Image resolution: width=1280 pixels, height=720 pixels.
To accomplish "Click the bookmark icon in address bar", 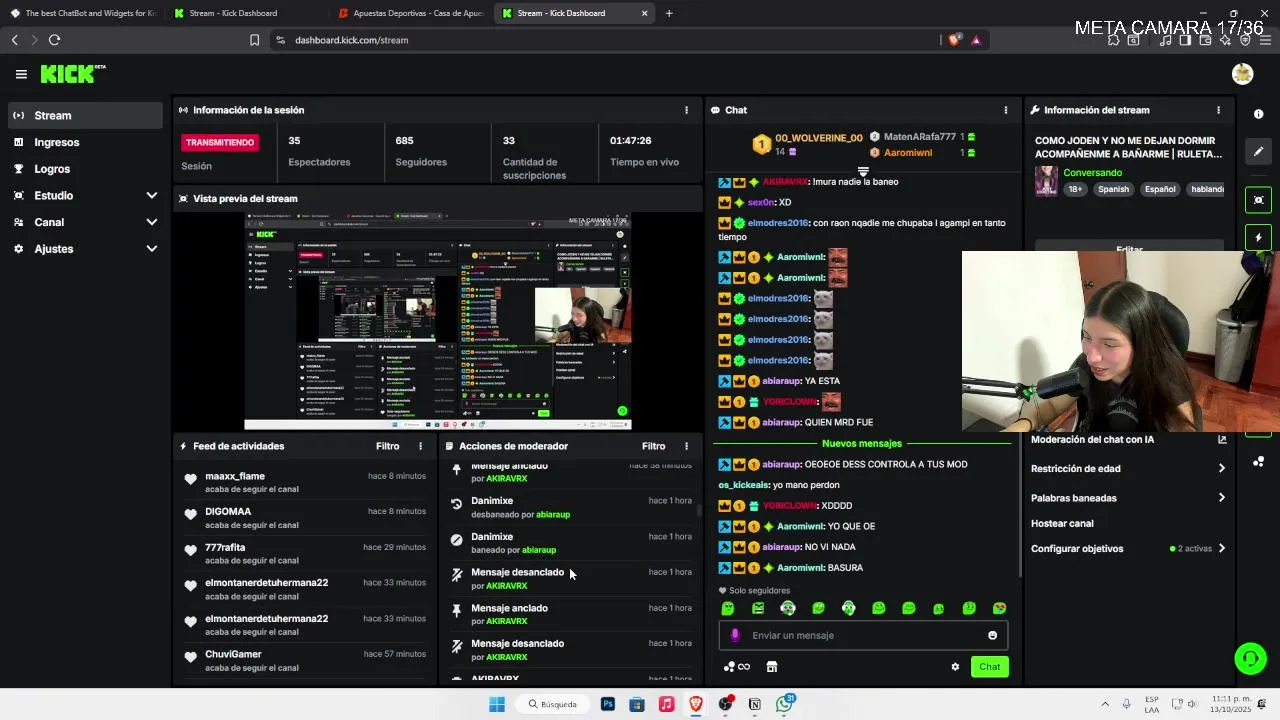I will click(x=254, y=40).
